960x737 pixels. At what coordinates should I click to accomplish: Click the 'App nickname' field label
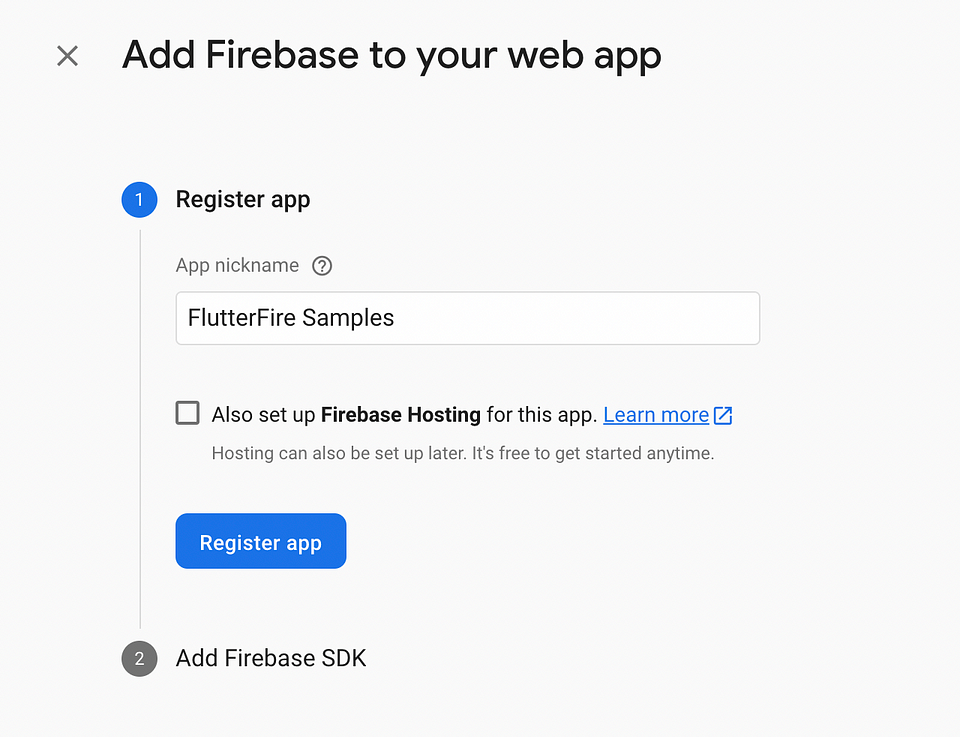pyautogui.click(x=238, y=266)
